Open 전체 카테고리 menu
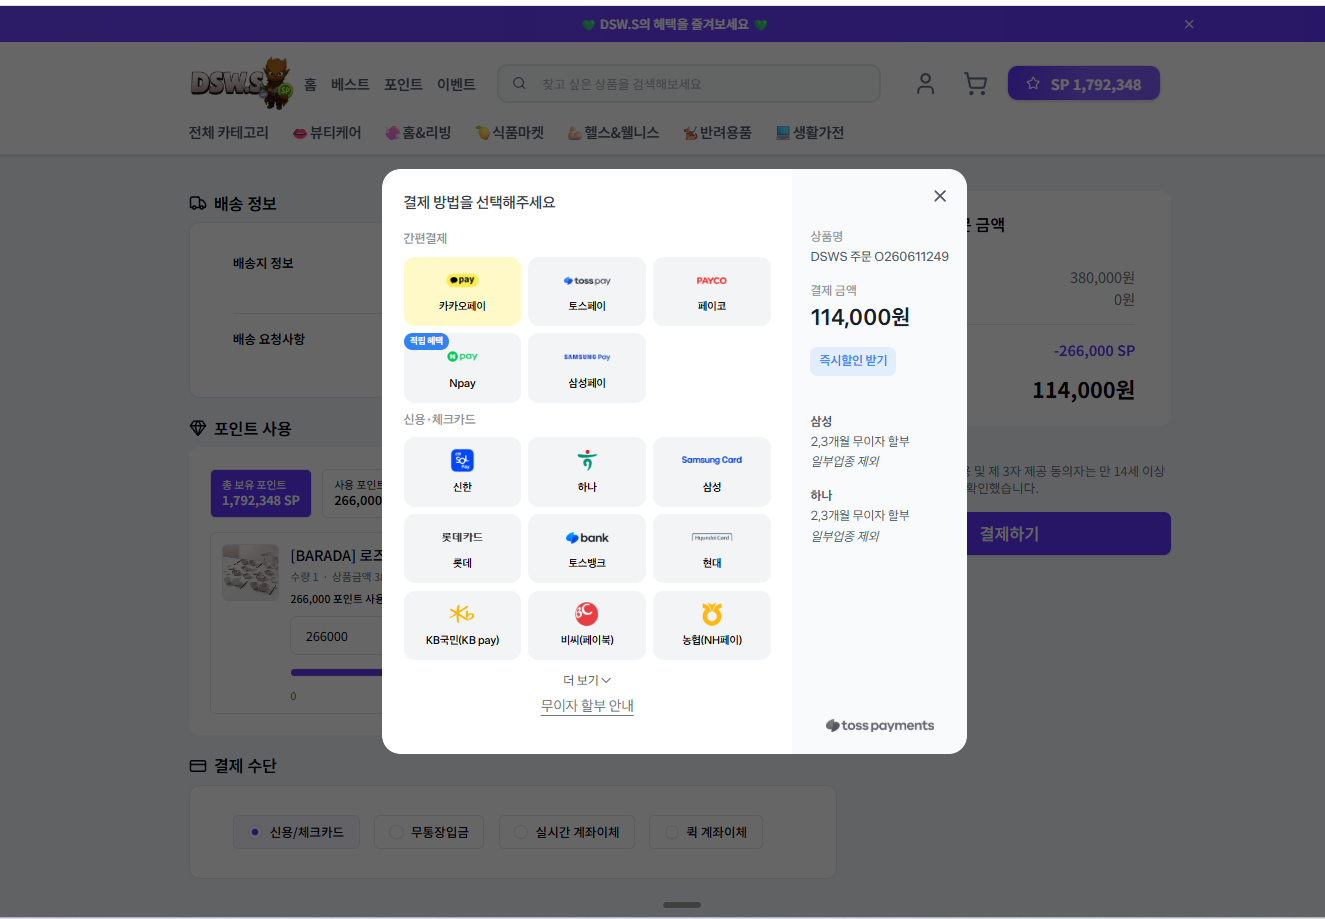This screenshot has width=1325, height=919. point(229,132)
